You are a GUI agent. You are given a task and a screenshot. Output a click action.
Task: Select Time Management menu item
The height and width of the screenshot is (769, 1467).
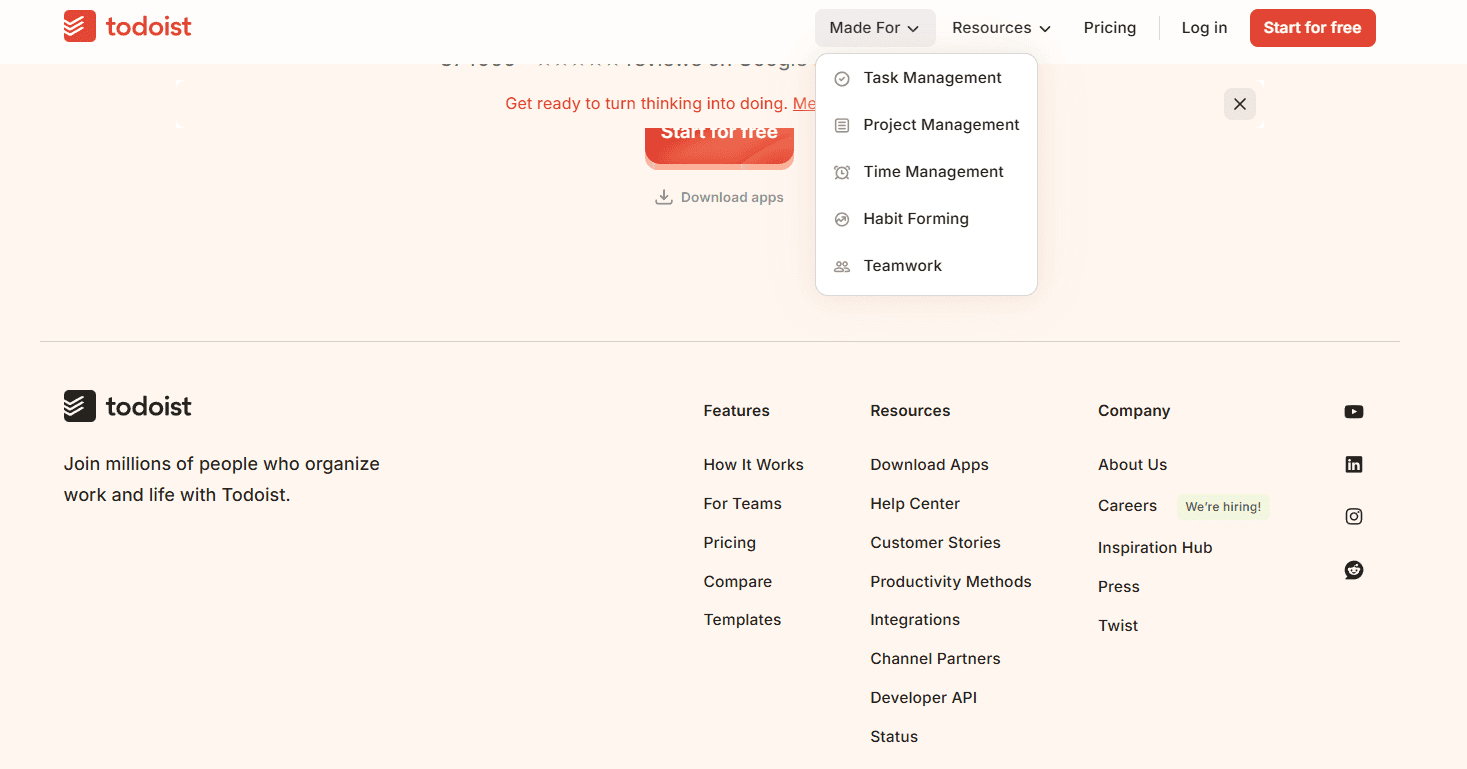926,172
